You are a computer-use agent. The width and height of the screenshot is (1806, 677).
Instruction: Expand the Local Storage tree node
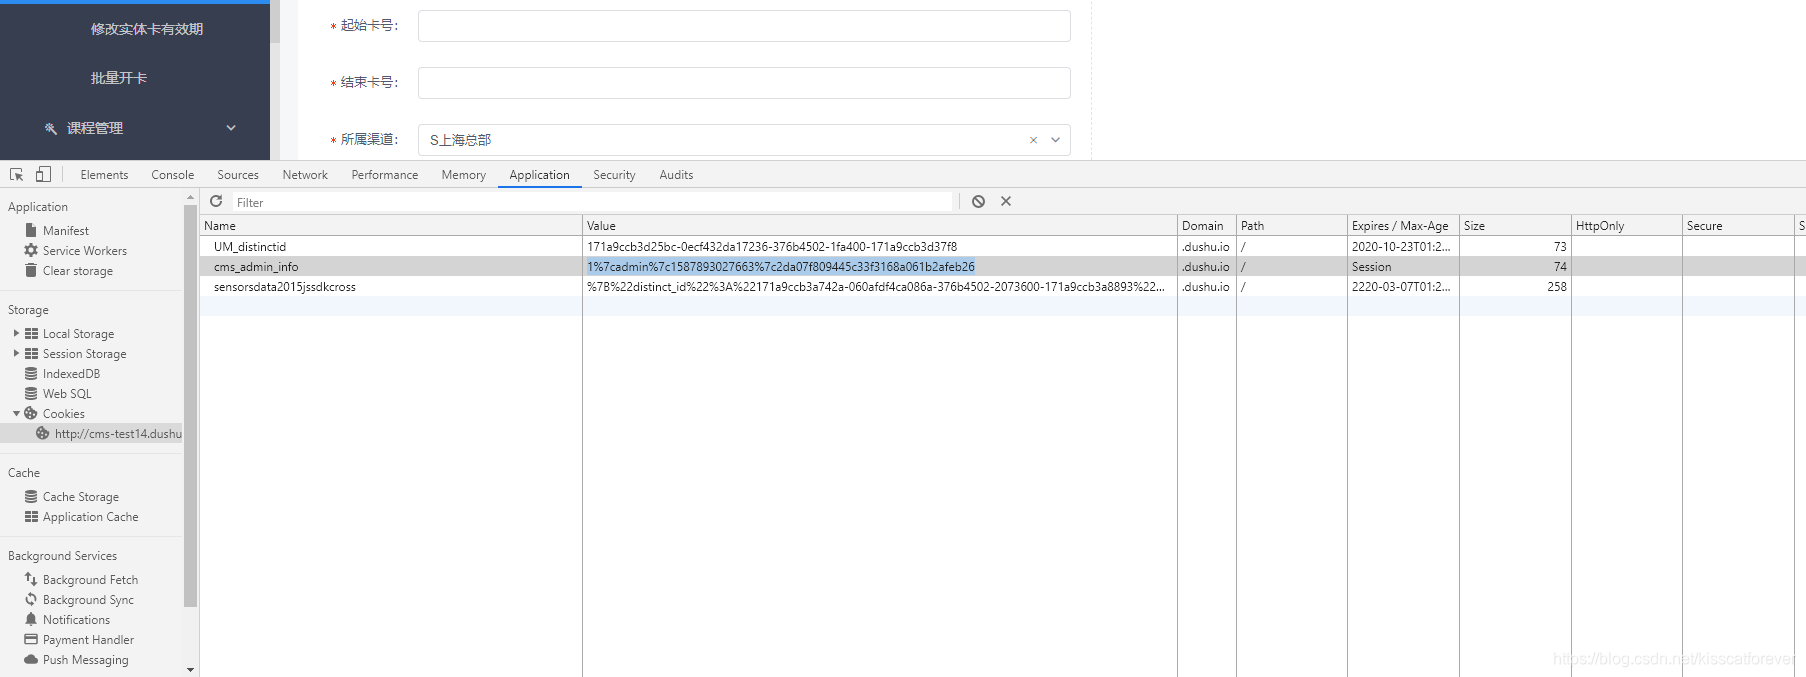[x=16, y=333]
